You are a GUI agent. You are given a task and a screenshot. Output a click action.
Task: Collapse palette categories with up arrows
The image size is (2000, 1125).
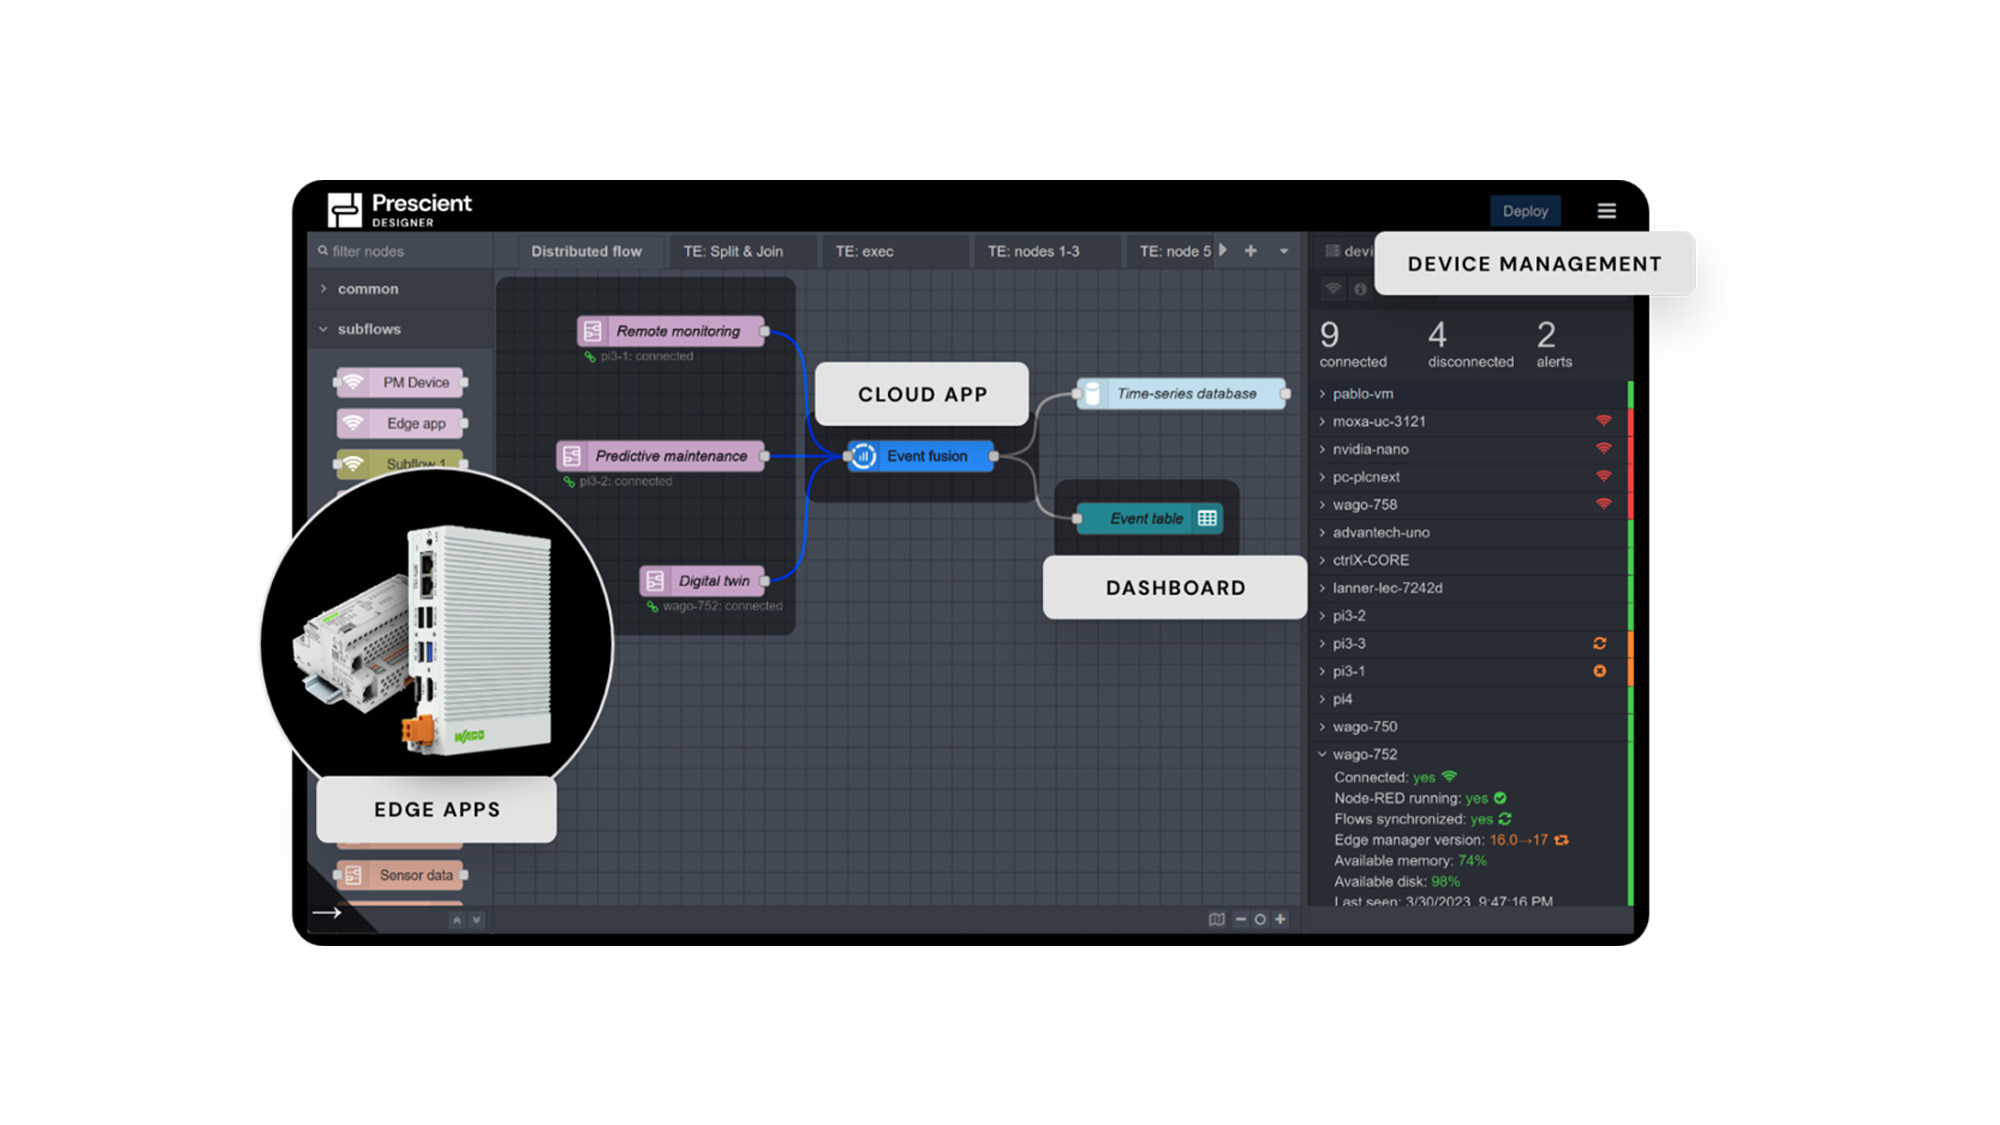[457, 920]
